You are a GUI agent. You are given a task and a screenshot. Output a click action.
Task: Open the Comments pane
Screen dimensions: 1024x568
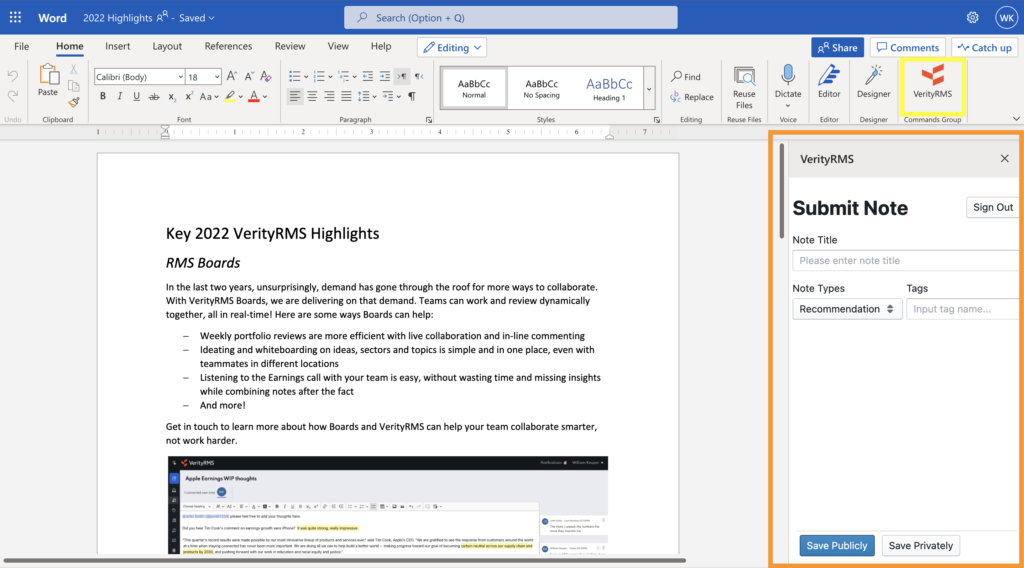[907, 48]
